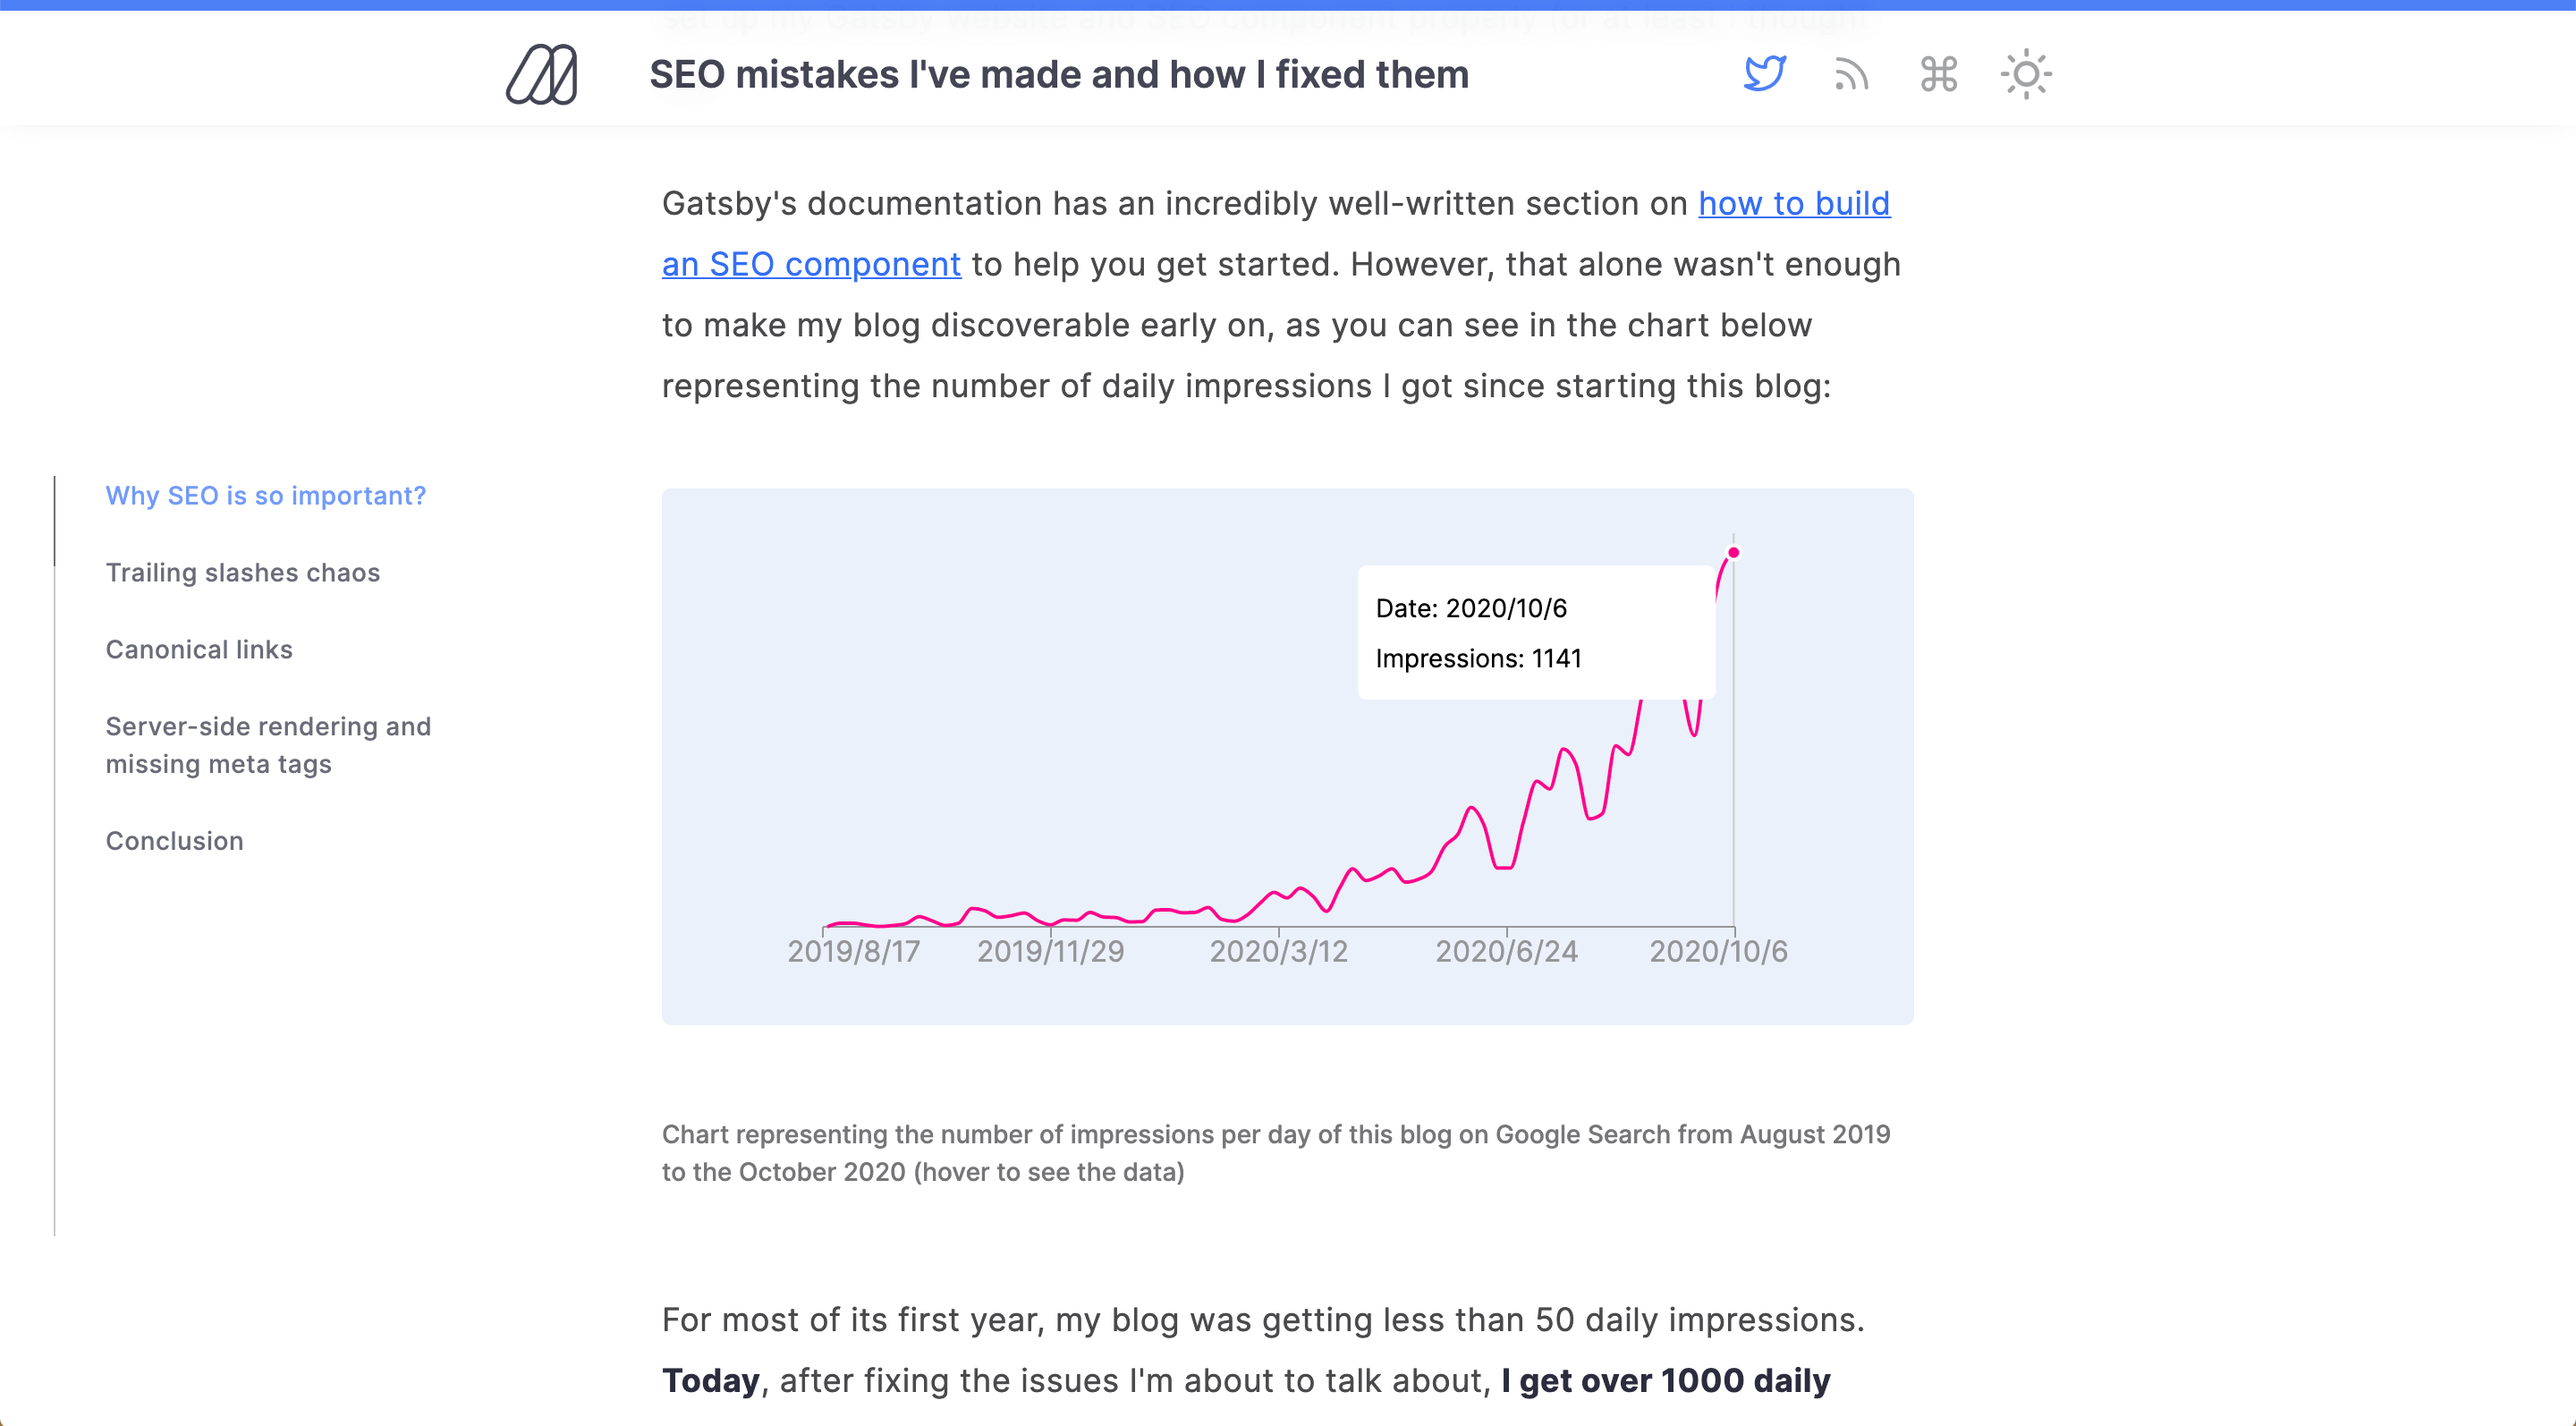This screenshot has width=2576, height=1426.
Task: Open the RSS feed icon
Action: [x=1852, y=74]
